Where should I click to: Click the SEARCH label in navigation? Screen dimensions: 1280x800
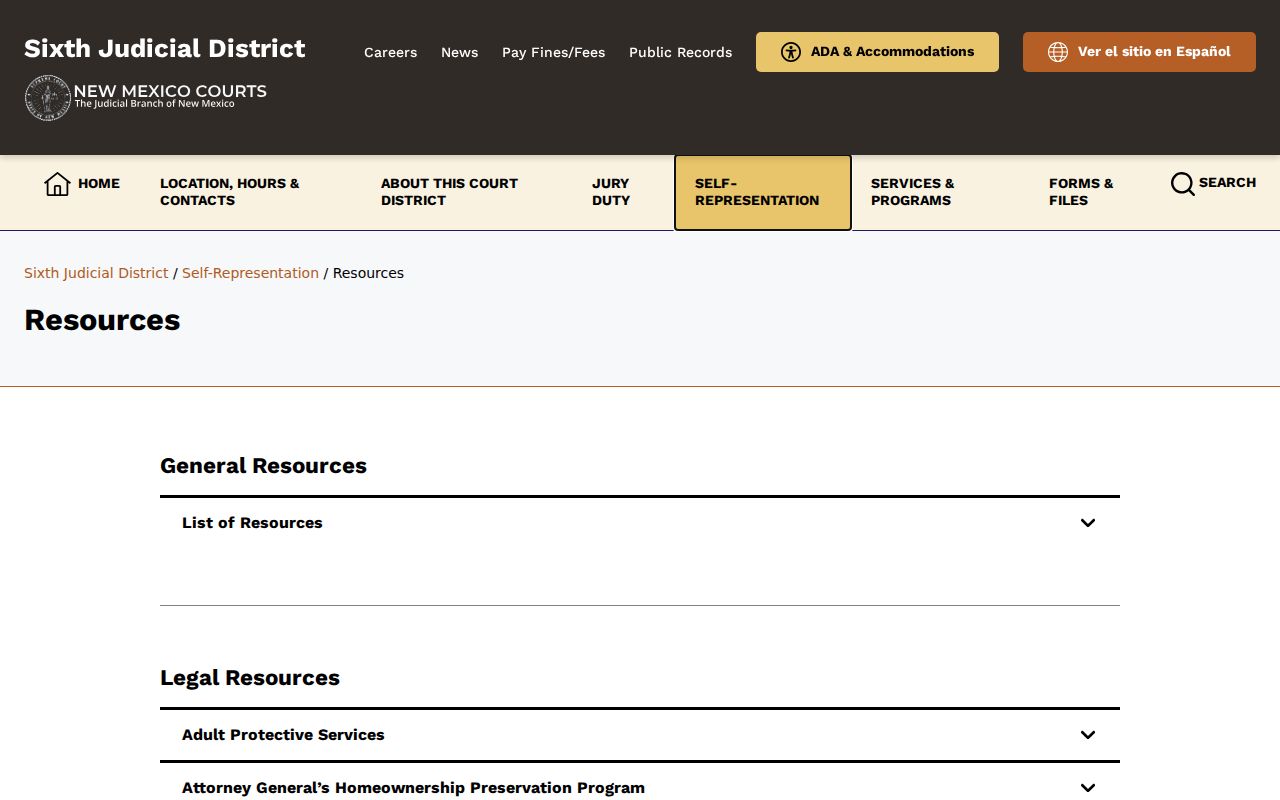[x=1227, y=183]
